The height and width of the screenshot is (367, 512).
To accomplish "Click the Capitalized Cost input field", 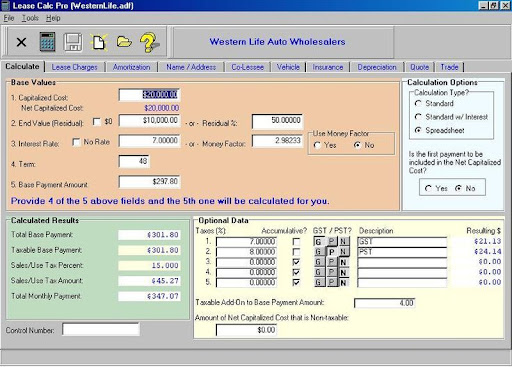I will tap(149, 95).
